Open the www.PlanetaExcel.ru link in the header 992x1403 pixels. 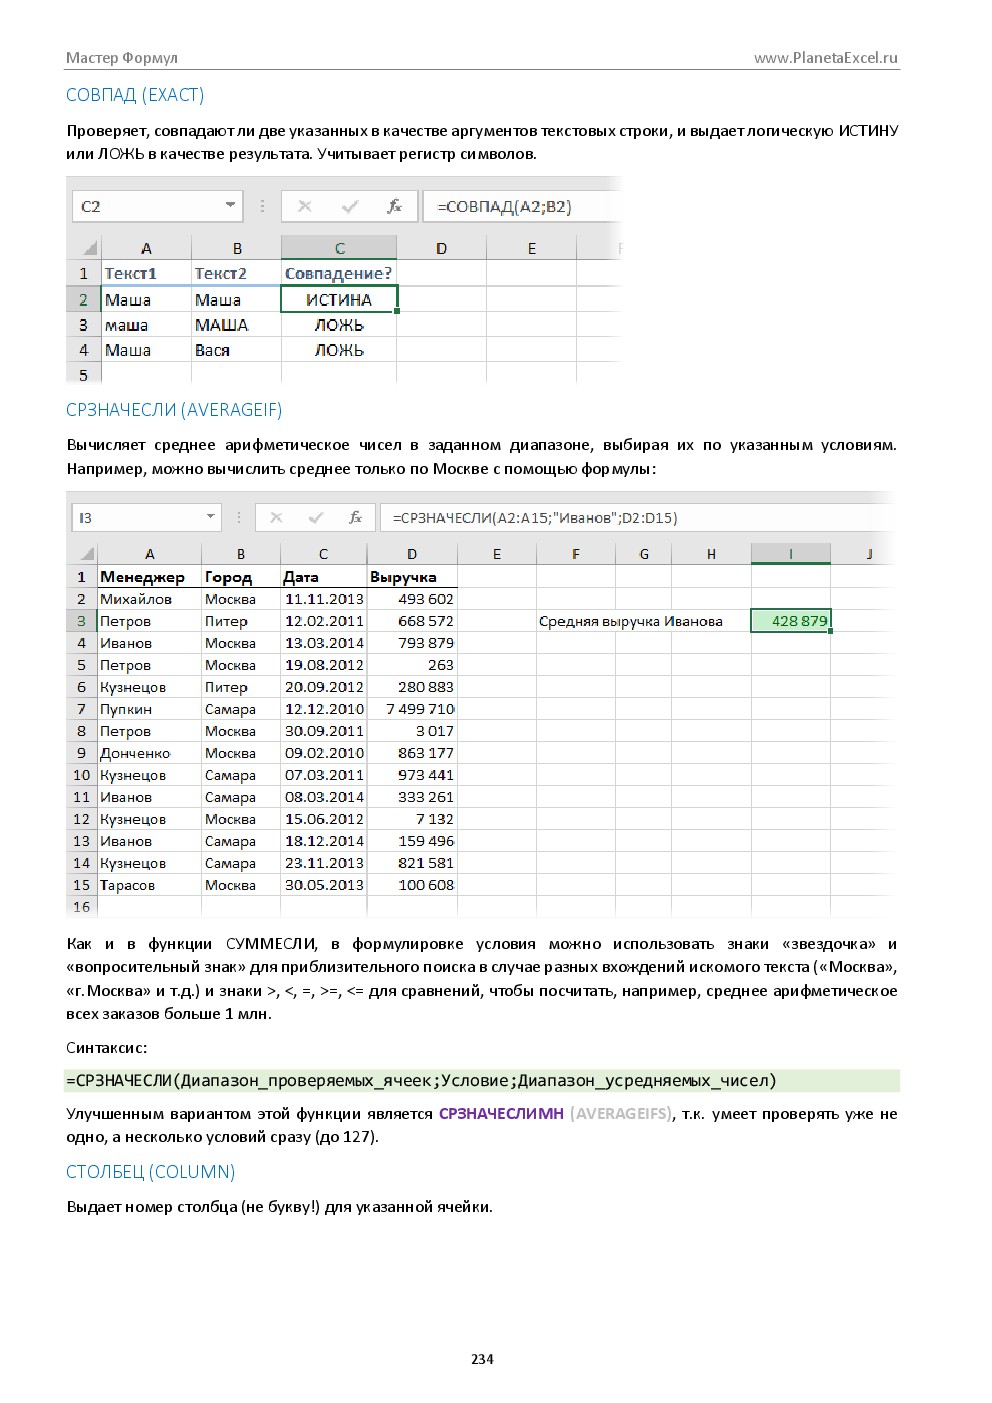point(826,58)
